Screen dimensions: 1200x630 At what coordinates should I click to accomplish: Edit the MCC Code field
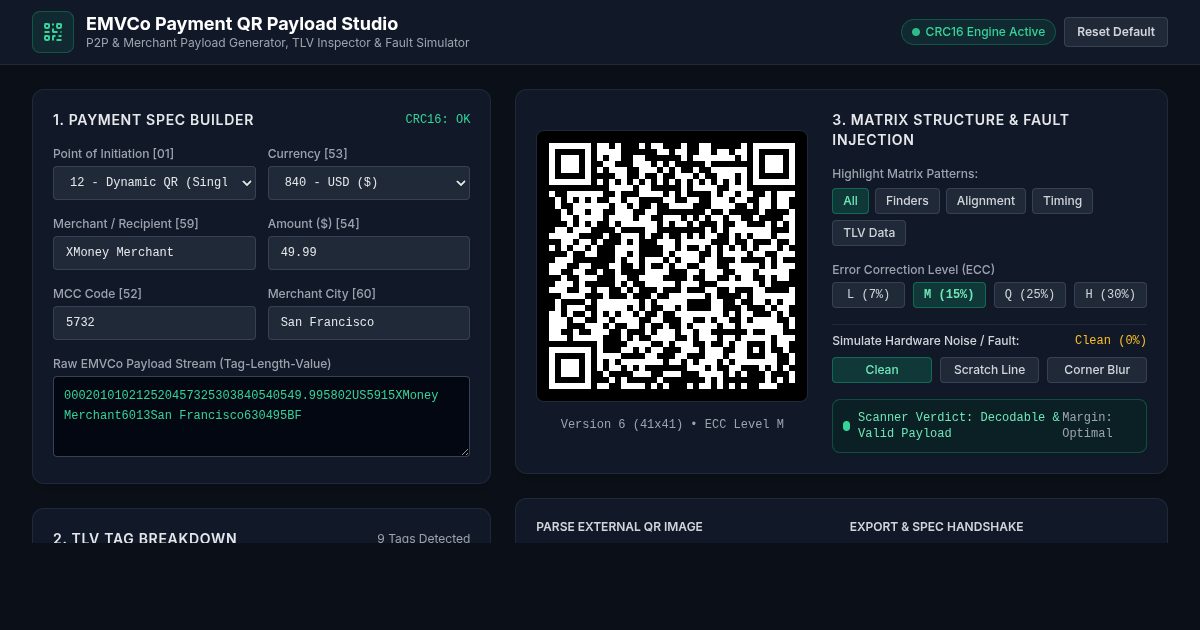click(x=154, y=323)
